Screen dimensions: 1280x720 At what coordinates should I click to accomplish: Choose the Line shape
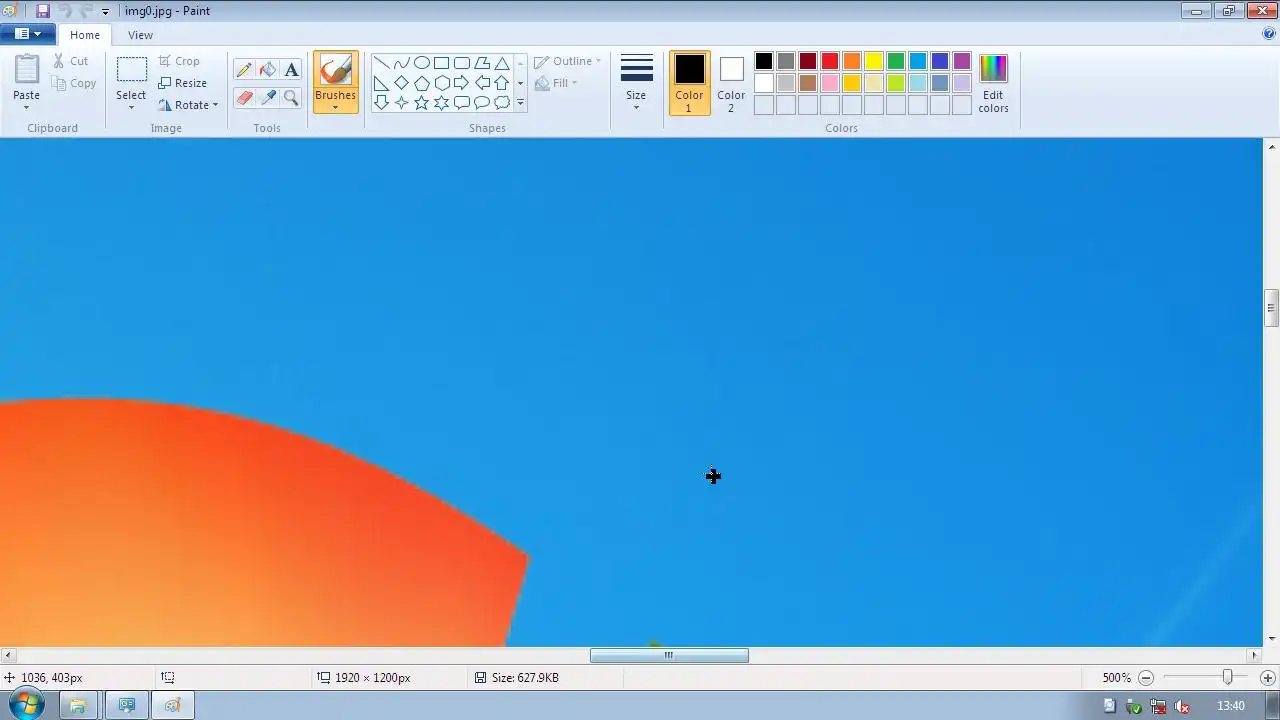click(x=381, y=63)
